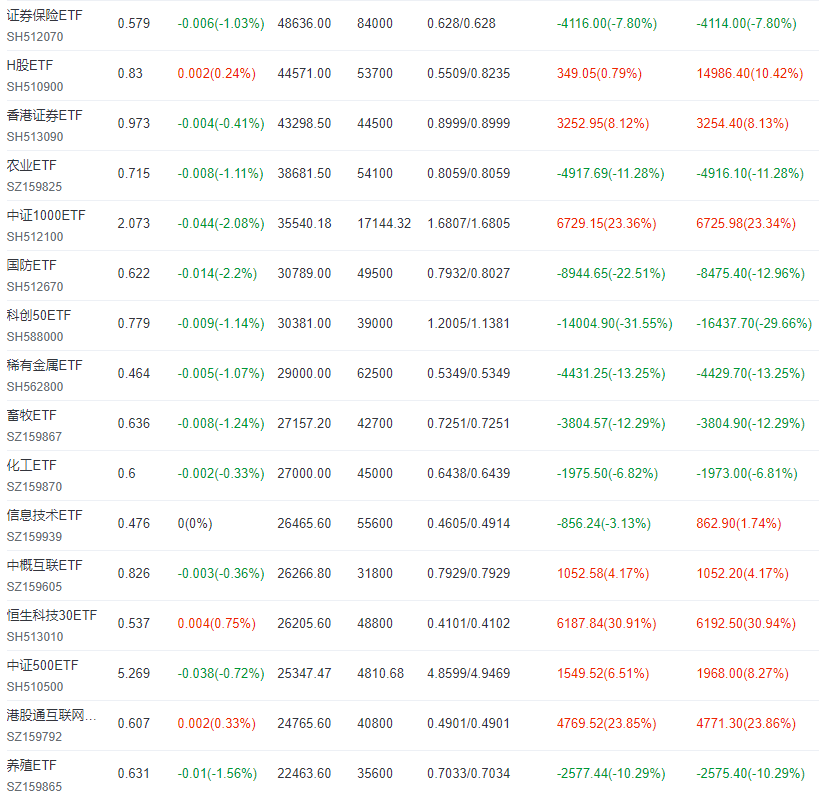Click cost value 0.7033/0.7034
This screenshot has height=798, width=819.
(469, 773)
